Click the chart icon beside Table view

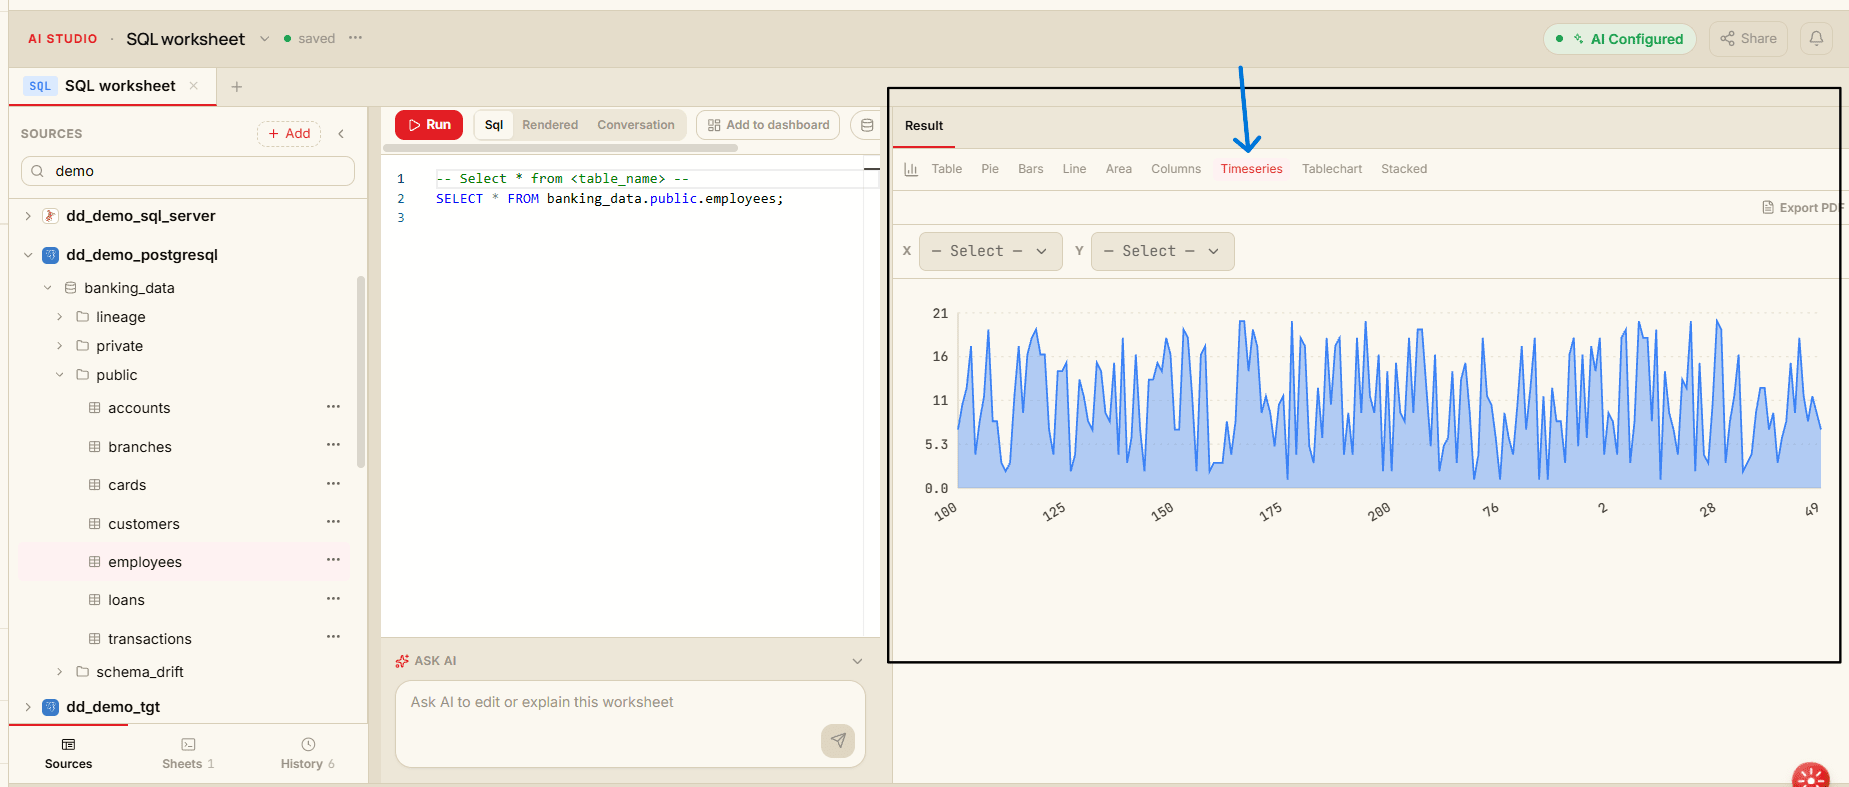(x=911, y=169)
